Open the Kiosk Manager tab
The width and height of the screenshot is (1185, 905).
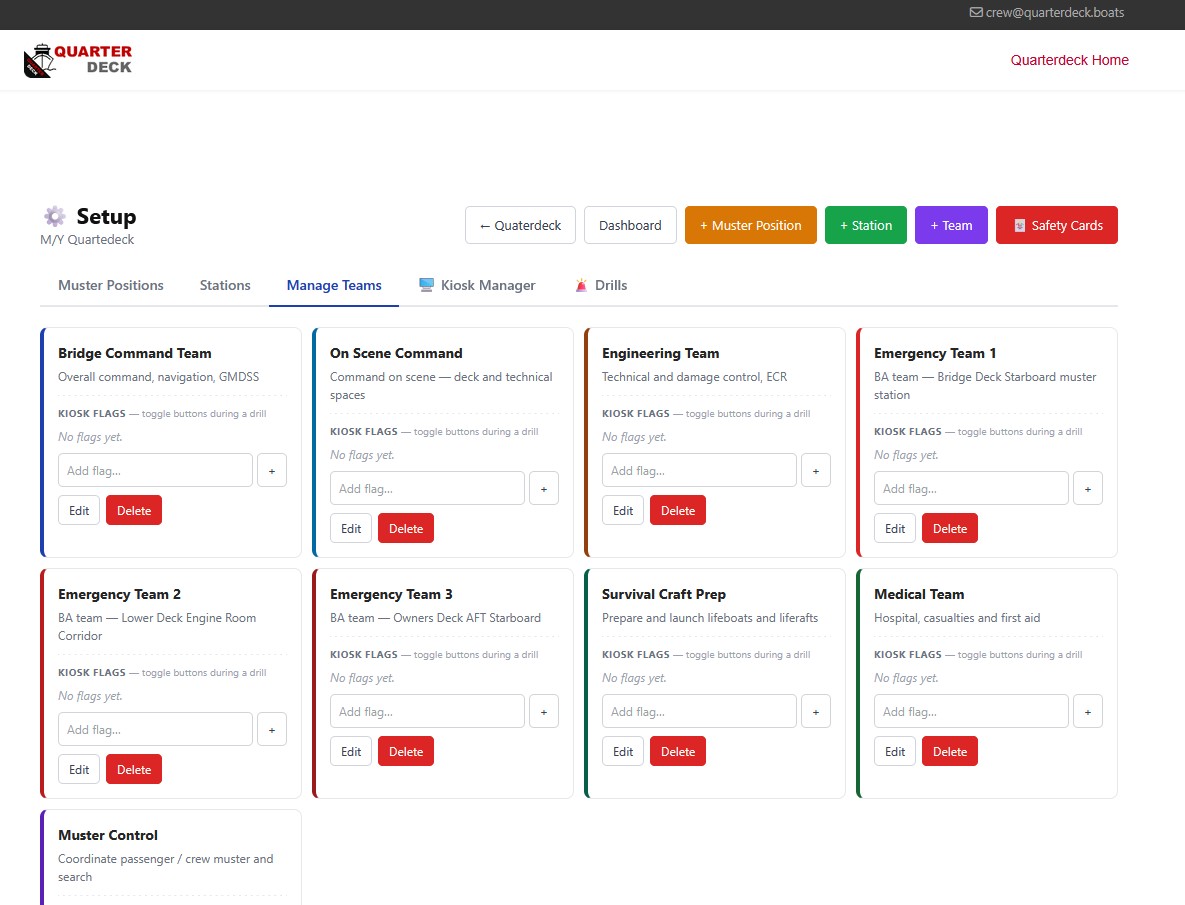[x=478, y=286]
